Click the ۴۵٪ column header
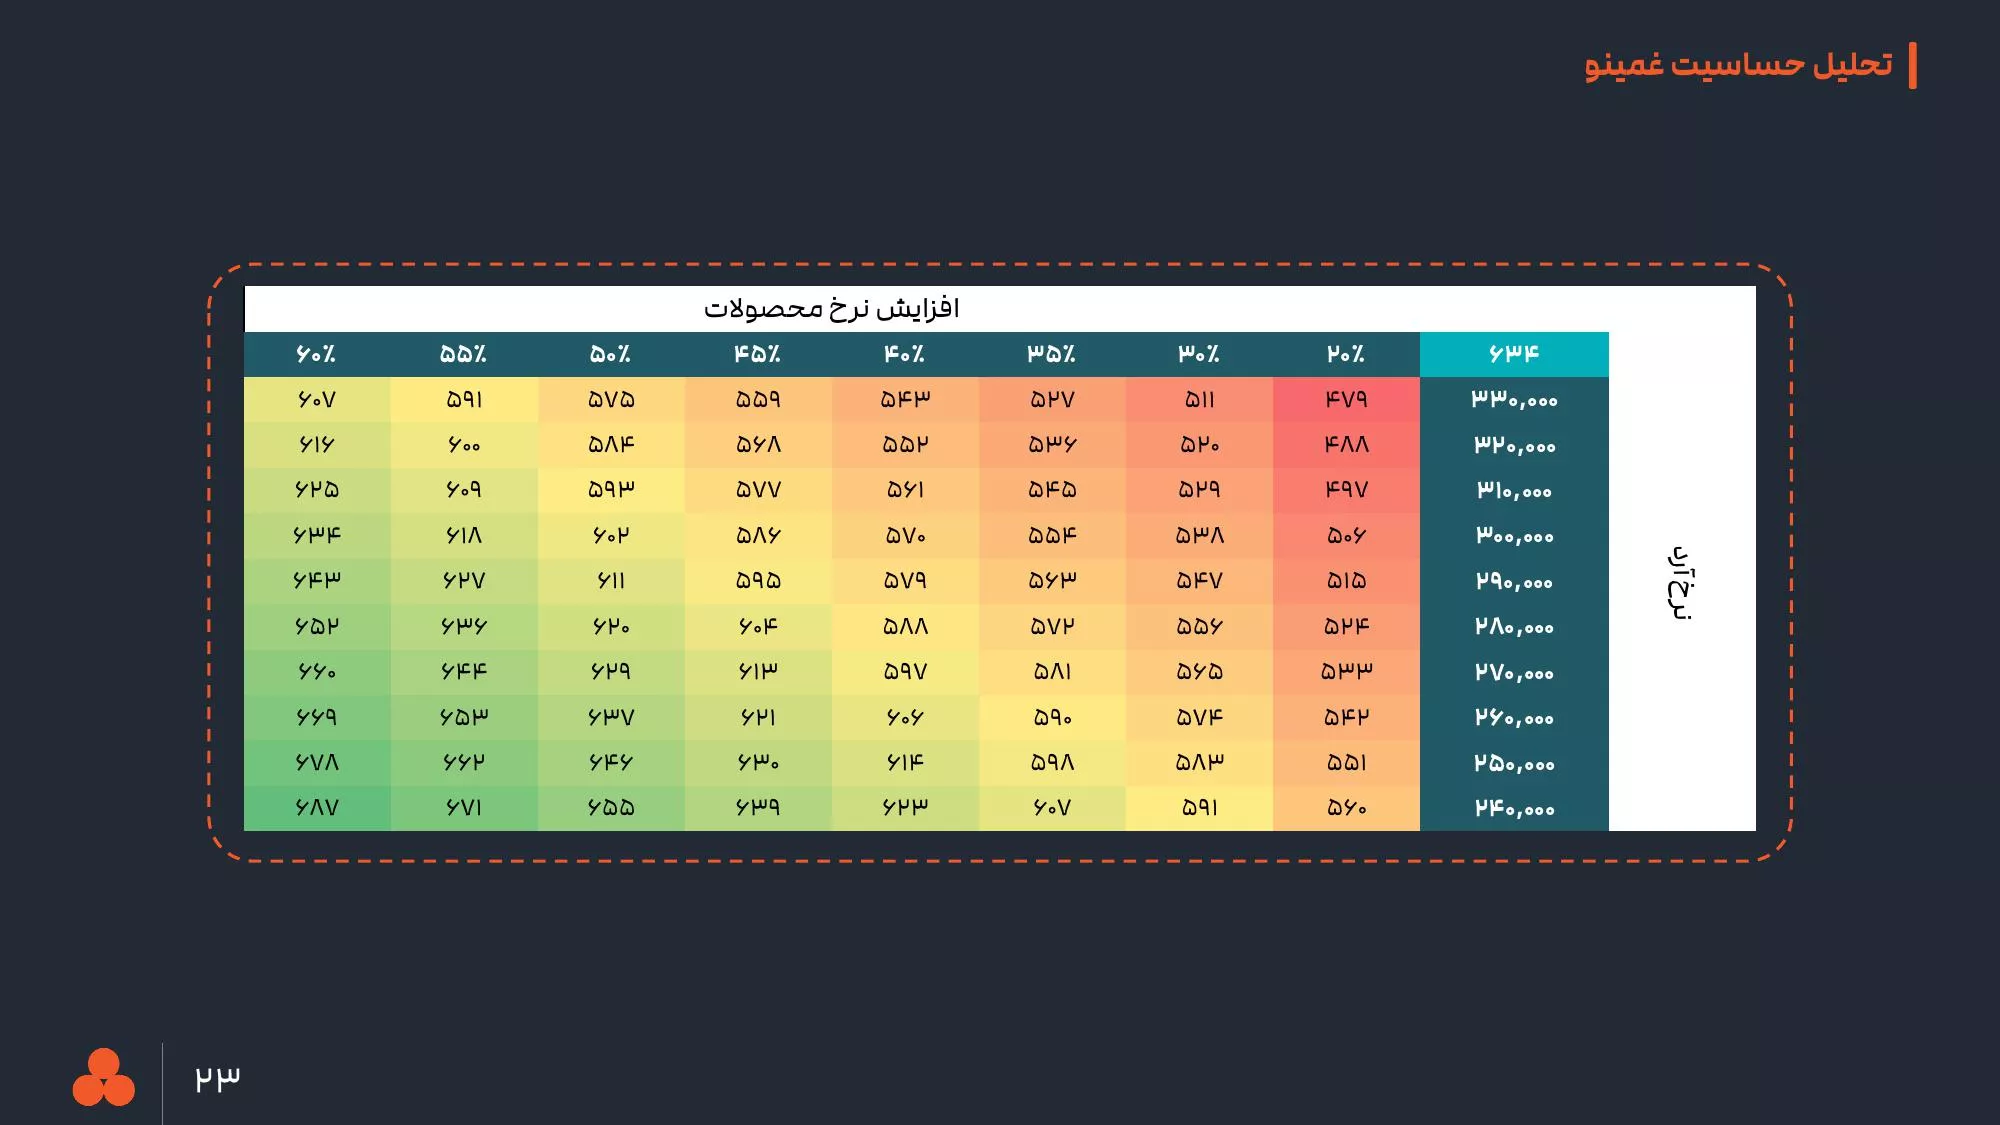The height and width of the screenshot is (1125, 2000). (x=757, y=354)
